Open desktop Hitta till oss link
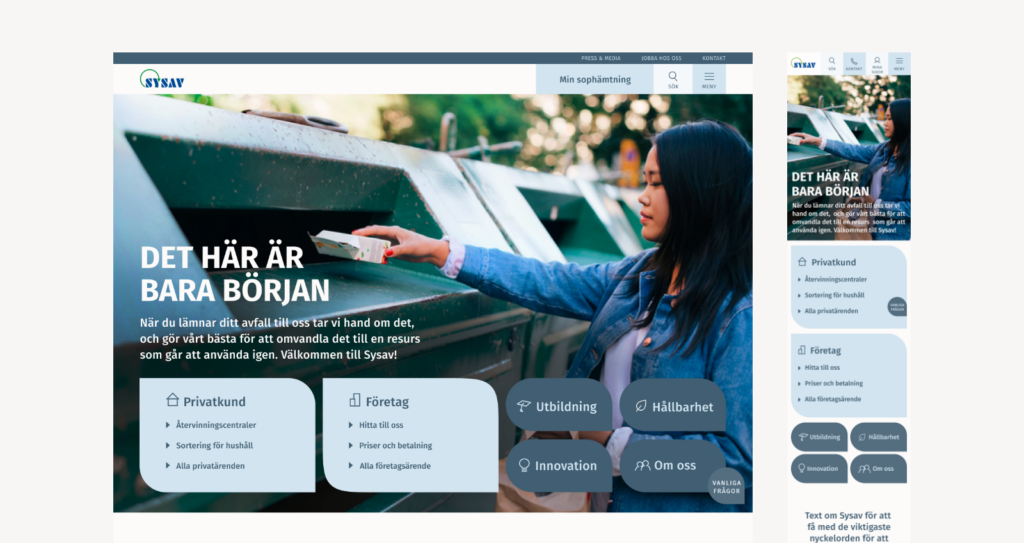This screenshot has height=543, width=1024. [381, 425]
